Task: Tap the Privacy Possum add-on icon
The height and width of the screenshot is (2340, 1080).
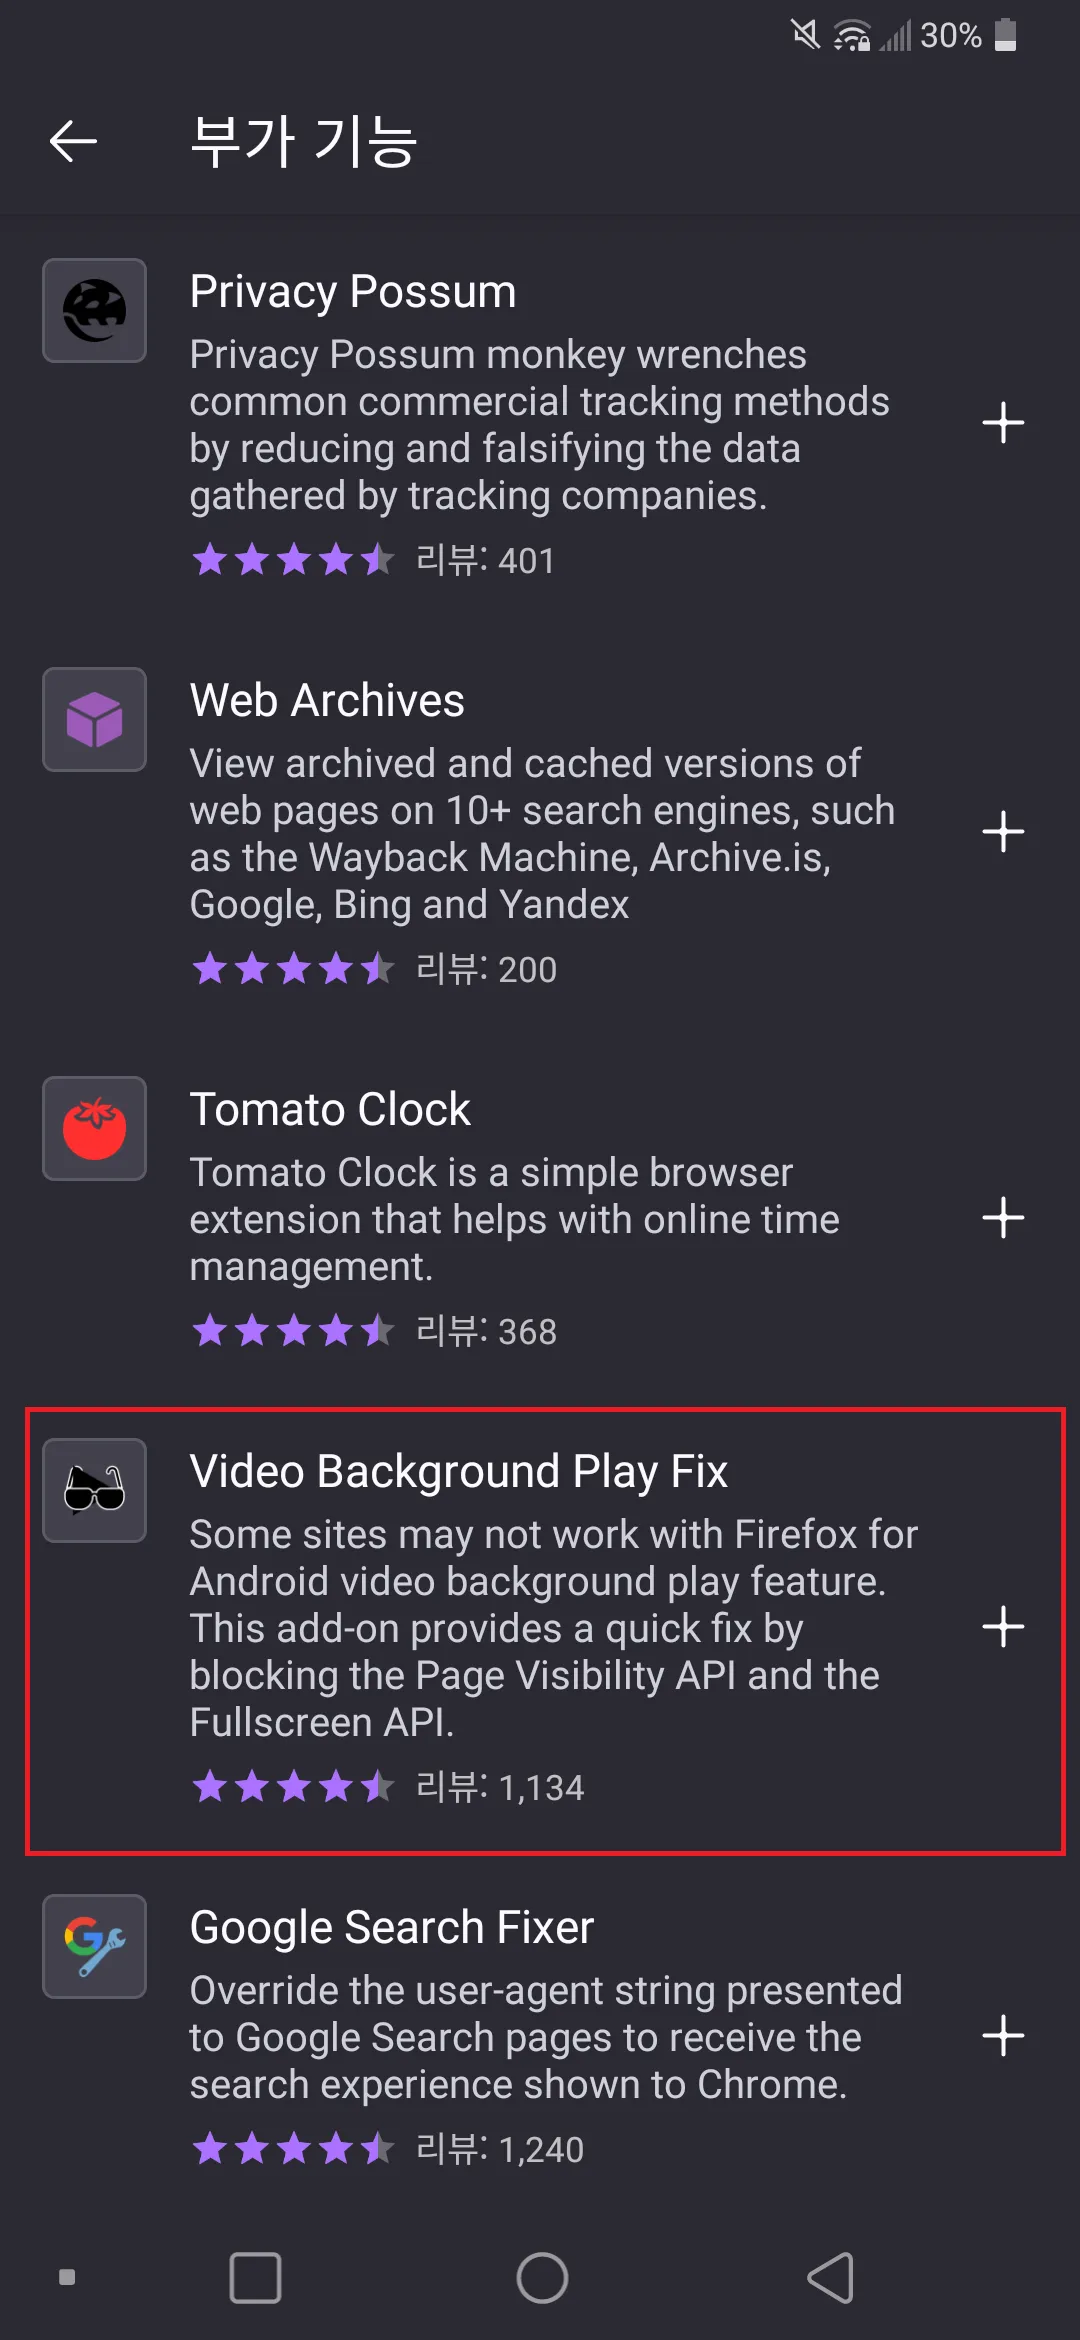Action: (x=94, y=311)
